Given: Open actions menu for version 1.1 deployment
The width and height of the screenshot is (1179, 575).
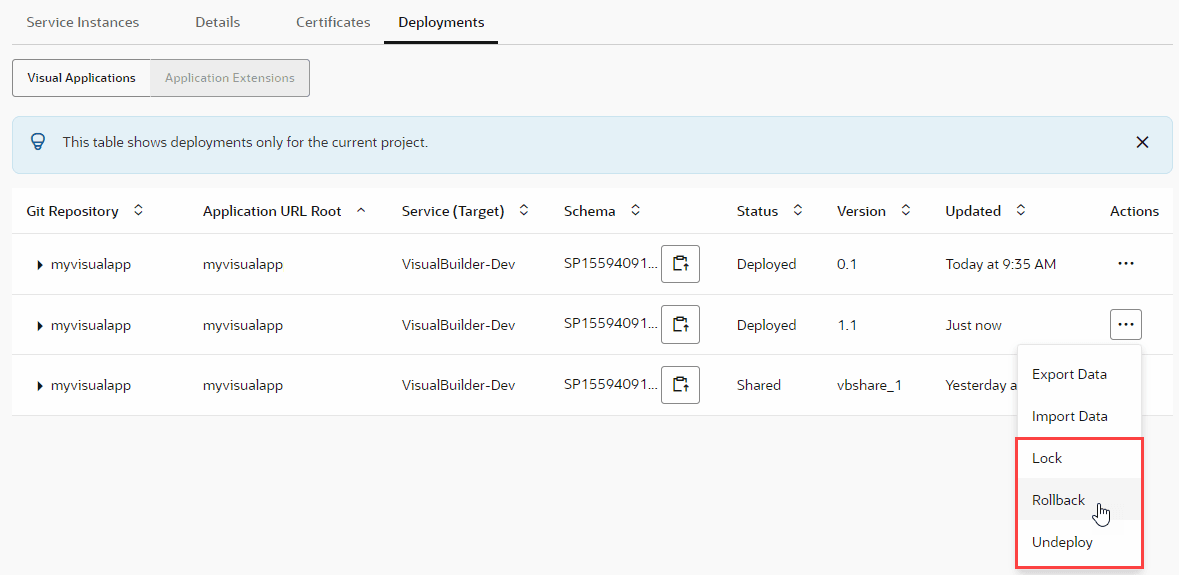Looking at the screenshot, I should pos(1126,325).
